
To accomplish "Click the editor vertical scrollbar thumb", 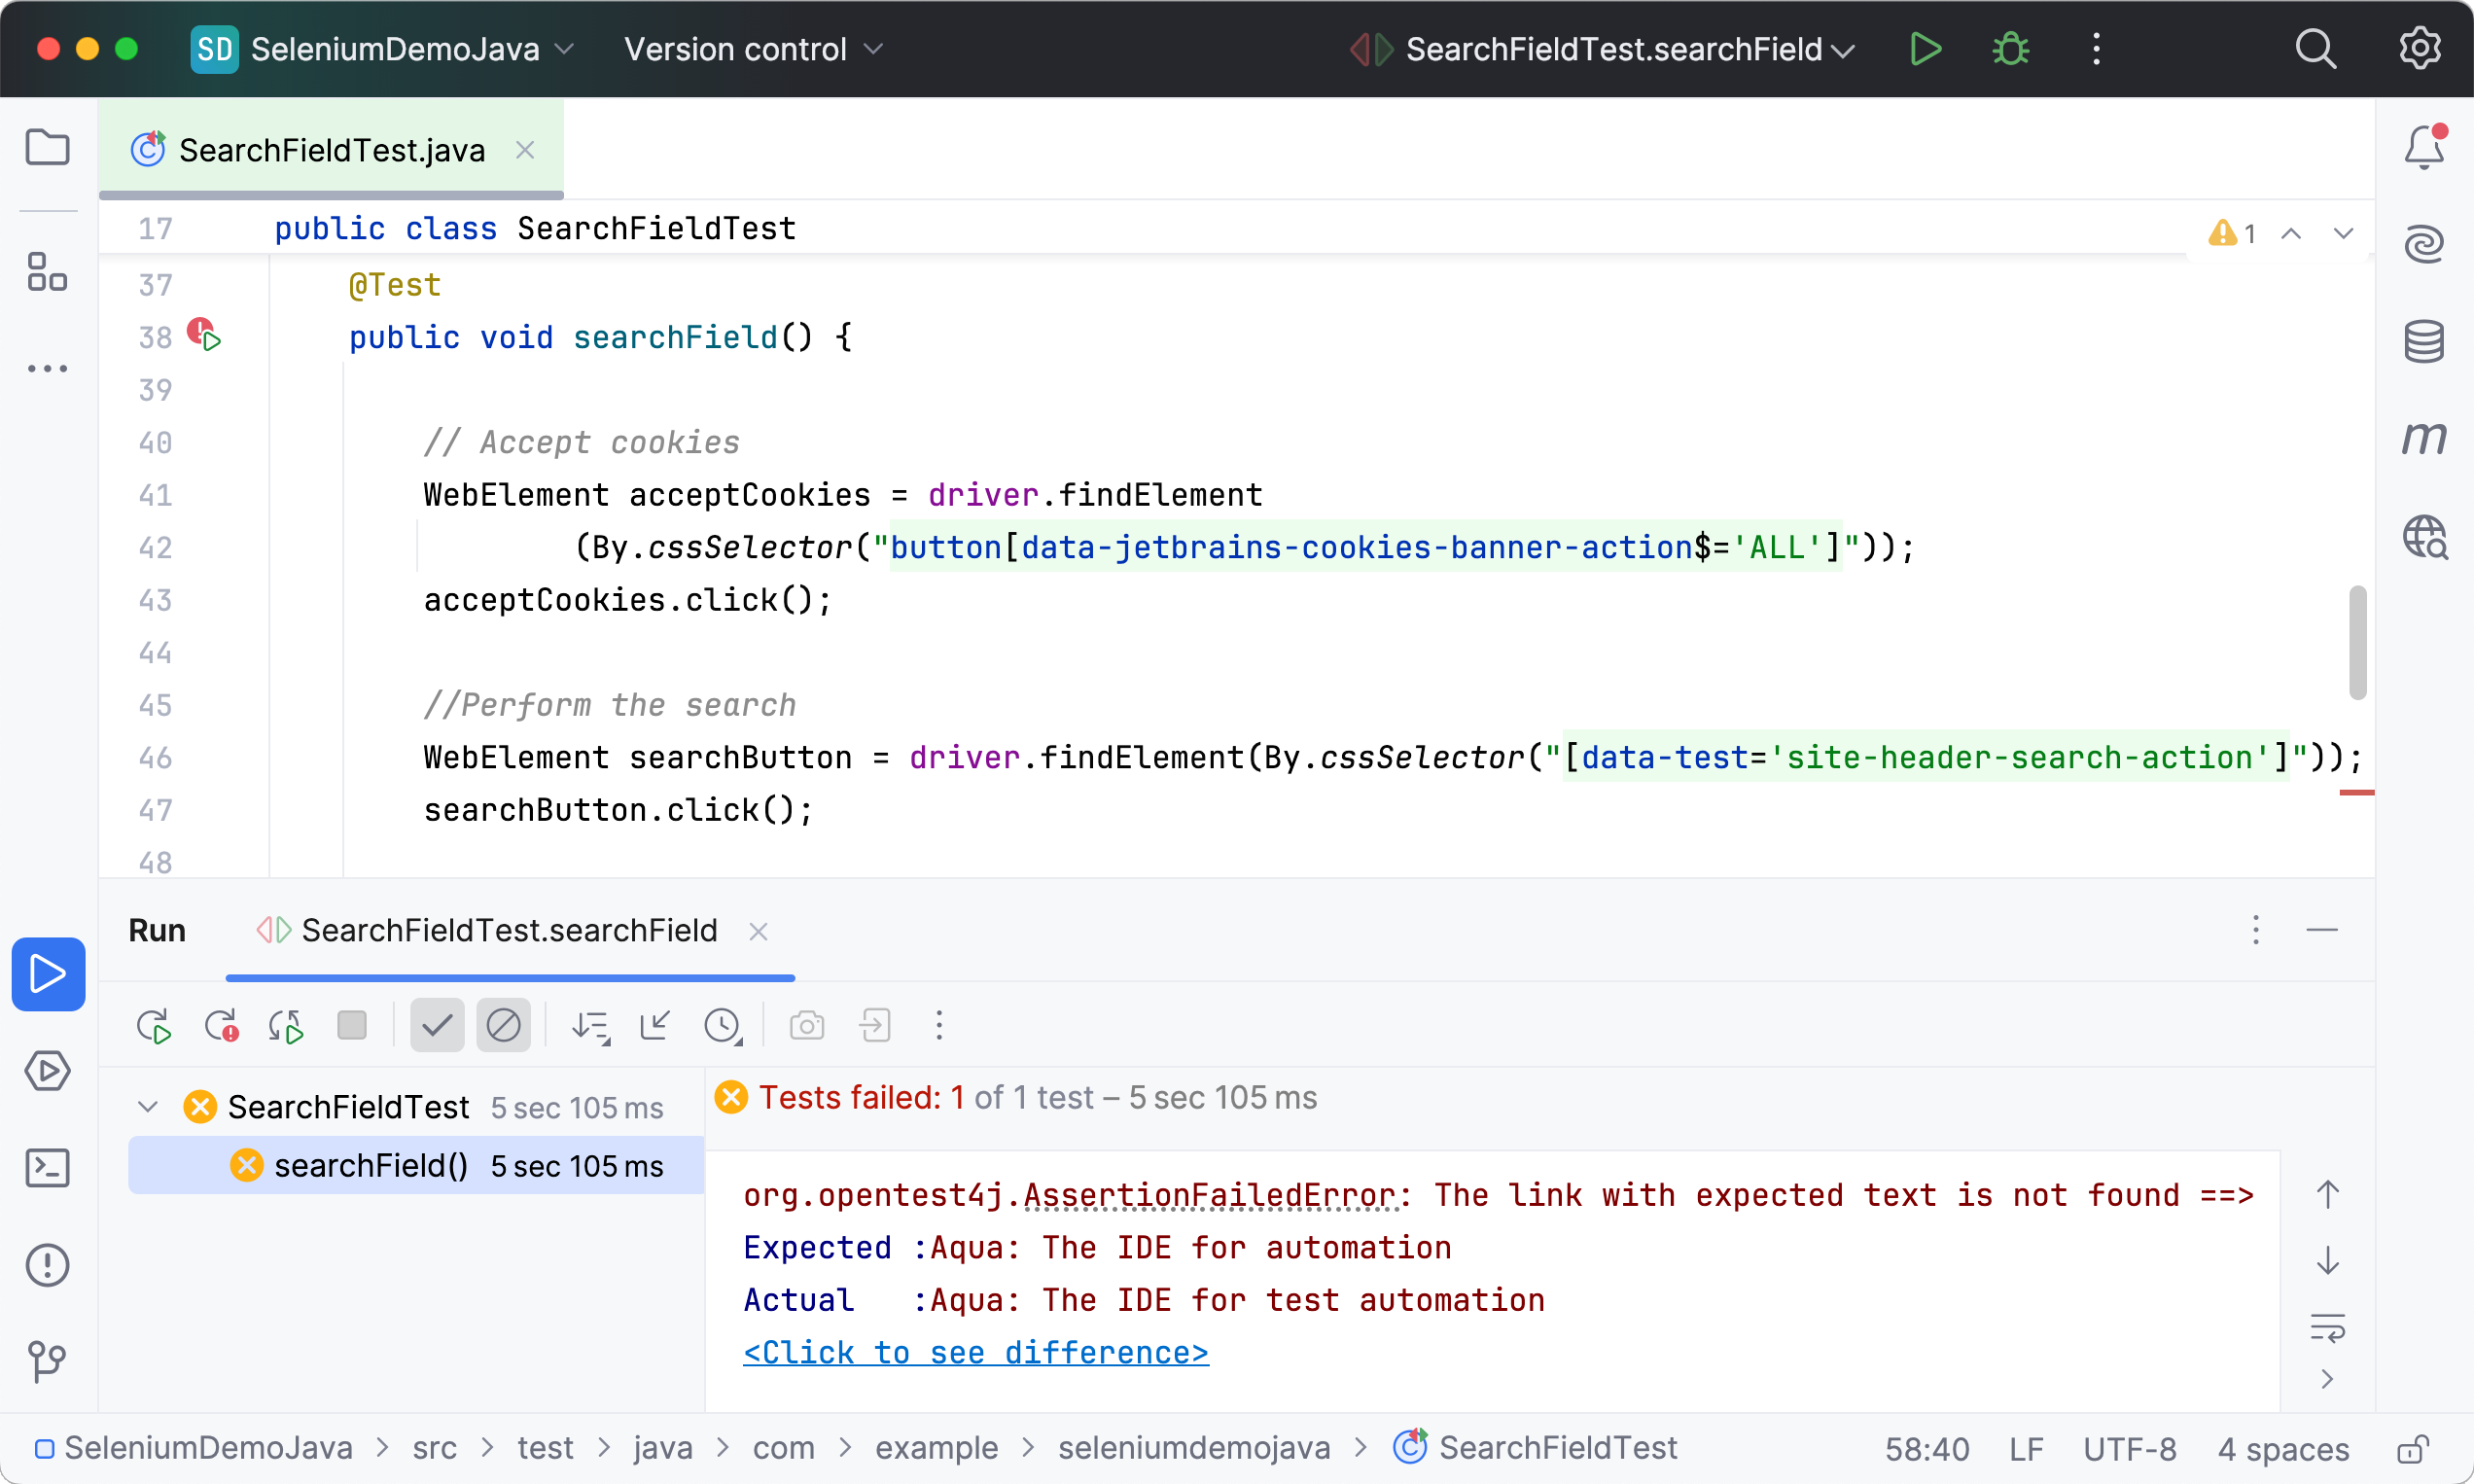I will (x=2357, y=642).
